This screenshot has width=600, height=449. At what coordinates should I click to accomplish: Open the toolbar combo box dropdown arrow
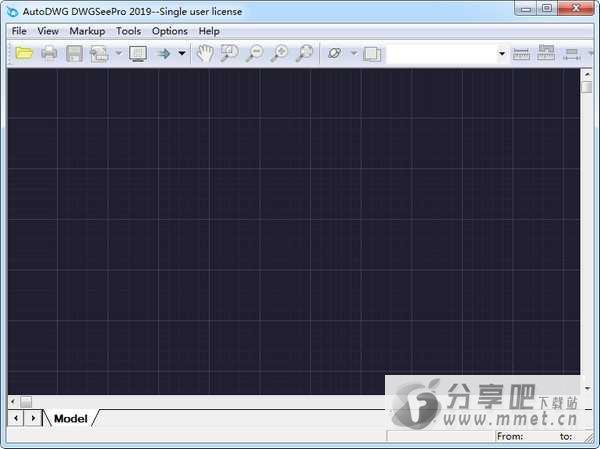tap(502, 53)
